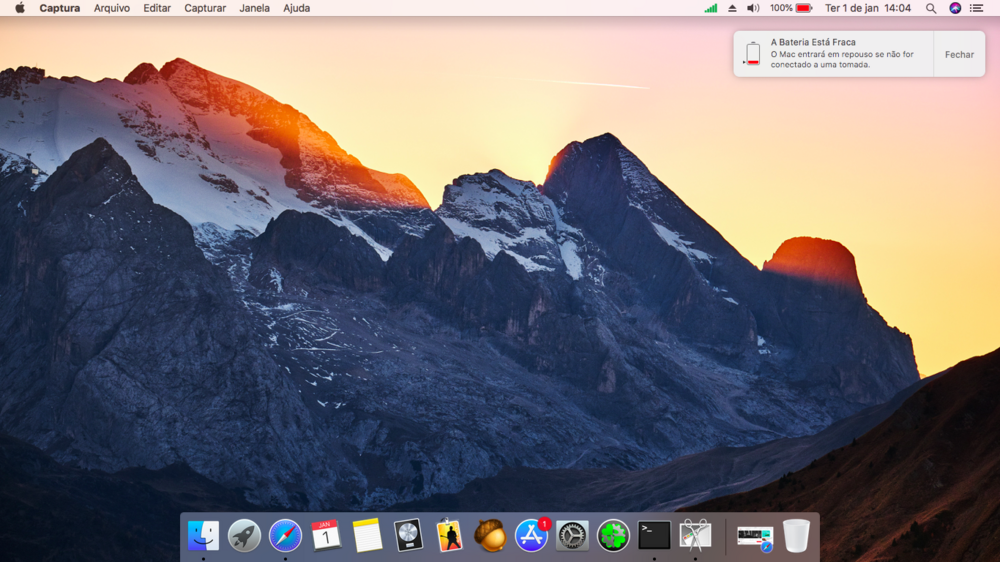Open the Ajuda menu
Image resolution: width=1000 pixels, height=562 pixels.
tap(296, 8)
